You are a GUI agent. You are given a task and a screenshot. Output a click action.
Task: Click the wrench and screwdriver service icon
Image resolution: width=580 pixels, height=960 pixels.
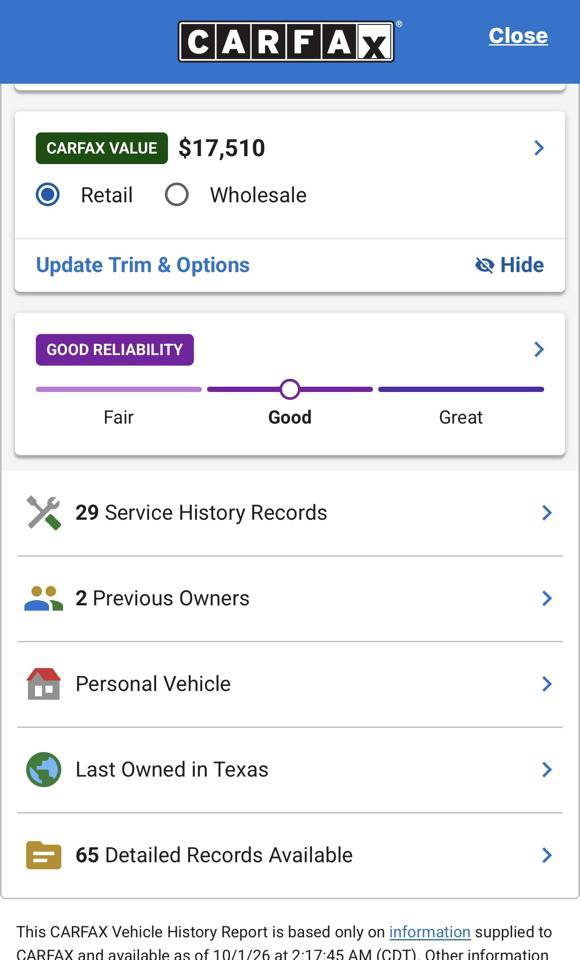click(43, 512)
